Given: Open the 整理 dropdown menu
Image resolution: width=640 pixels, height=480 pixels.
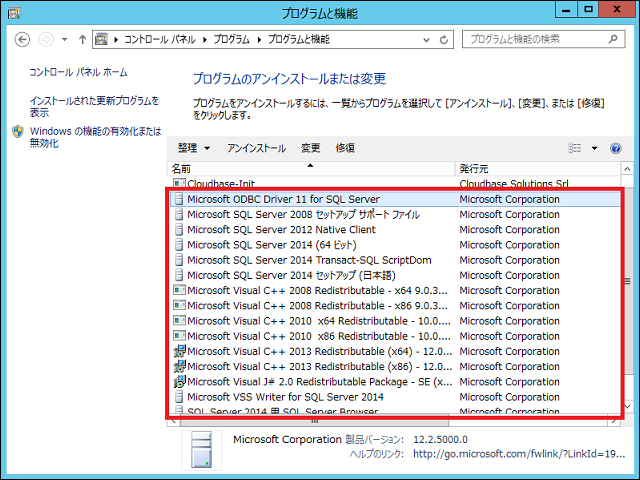Looking at the screenshot, I should pyautogui.click(x=194, y=148).
